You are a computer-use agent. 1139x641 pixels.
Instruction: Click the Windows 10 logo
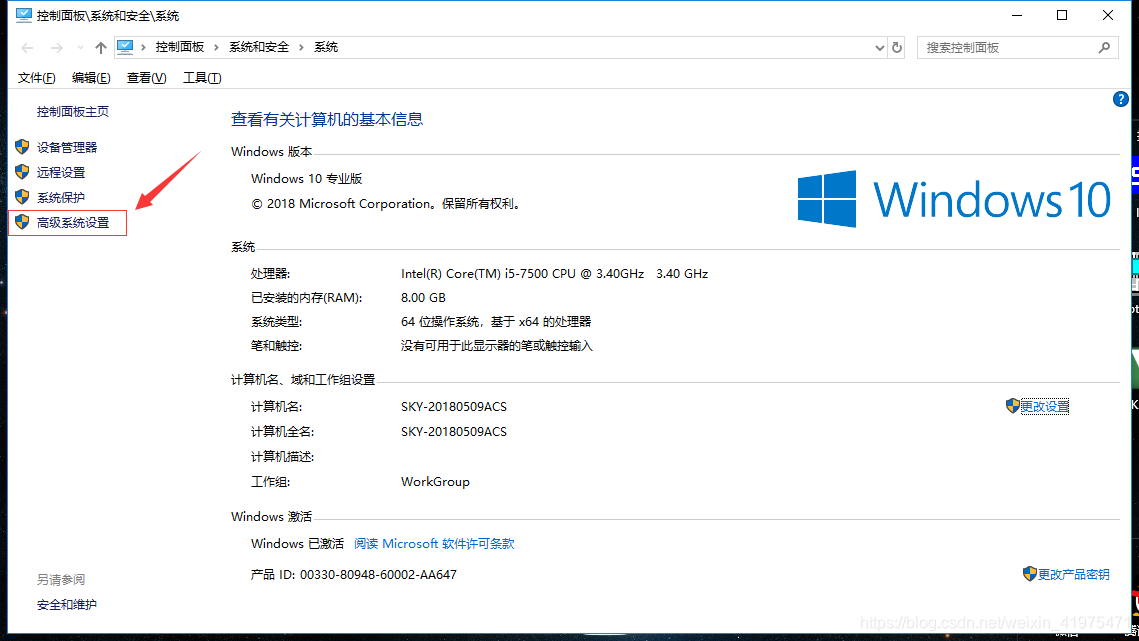point(954,199)
